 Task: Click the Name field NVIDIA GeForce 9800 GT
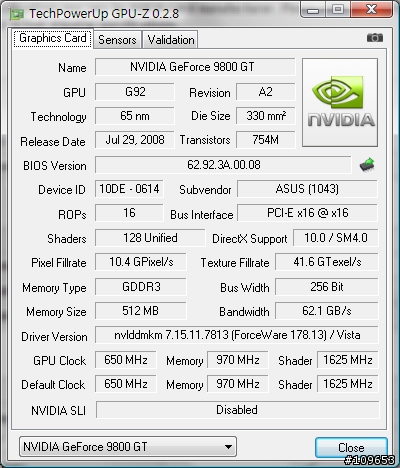click(195, 67)
